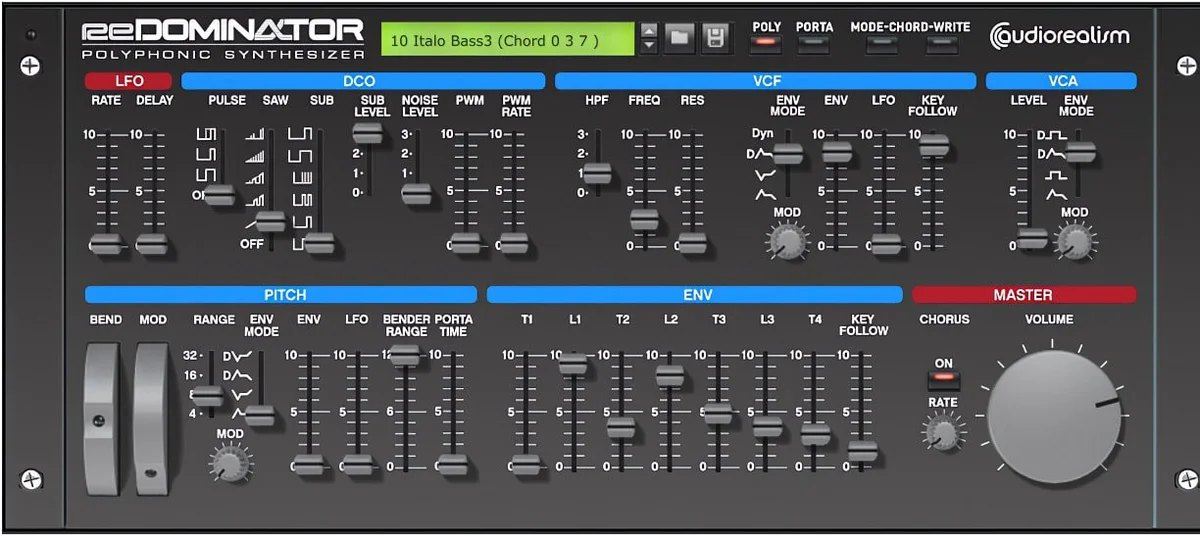
Task: Click the envelope T2 slider handle
Action: tap(621, 427)
